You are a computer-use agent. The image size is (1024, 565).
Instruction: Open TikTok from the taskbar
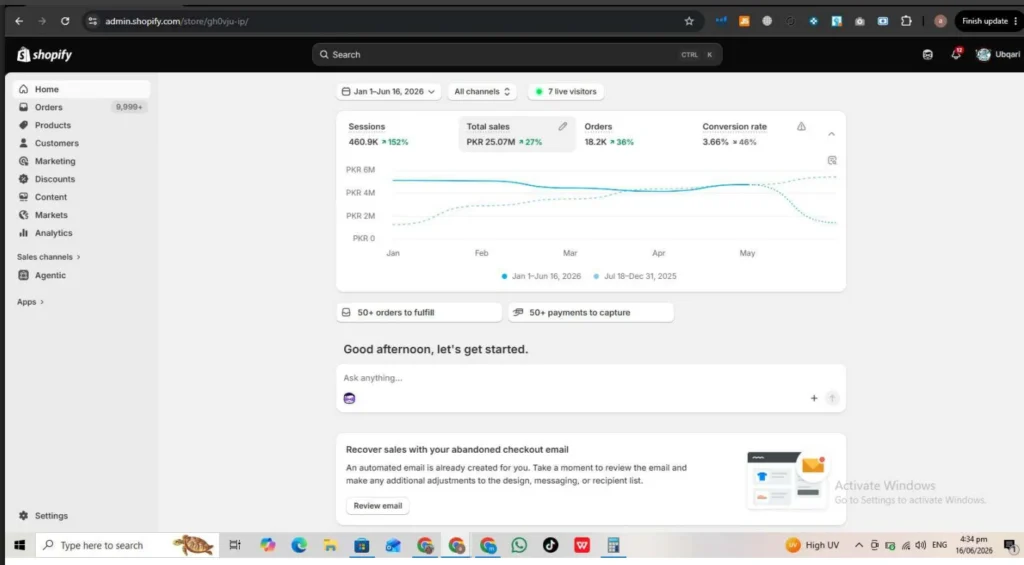551,545
